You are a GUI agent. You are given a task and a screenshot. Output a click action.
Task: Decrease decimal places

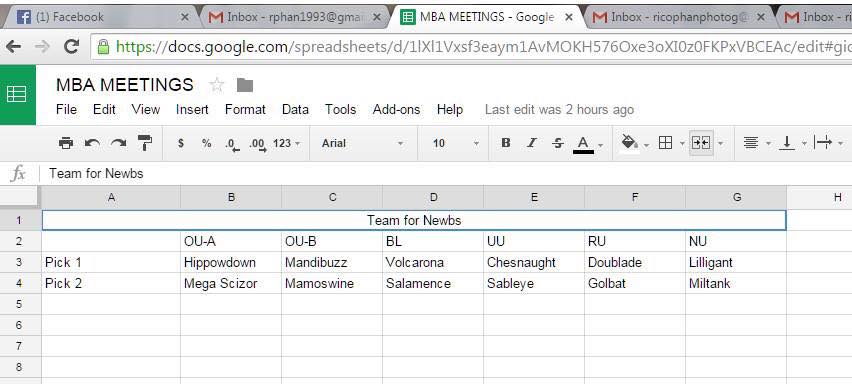[x=233, y=144]
